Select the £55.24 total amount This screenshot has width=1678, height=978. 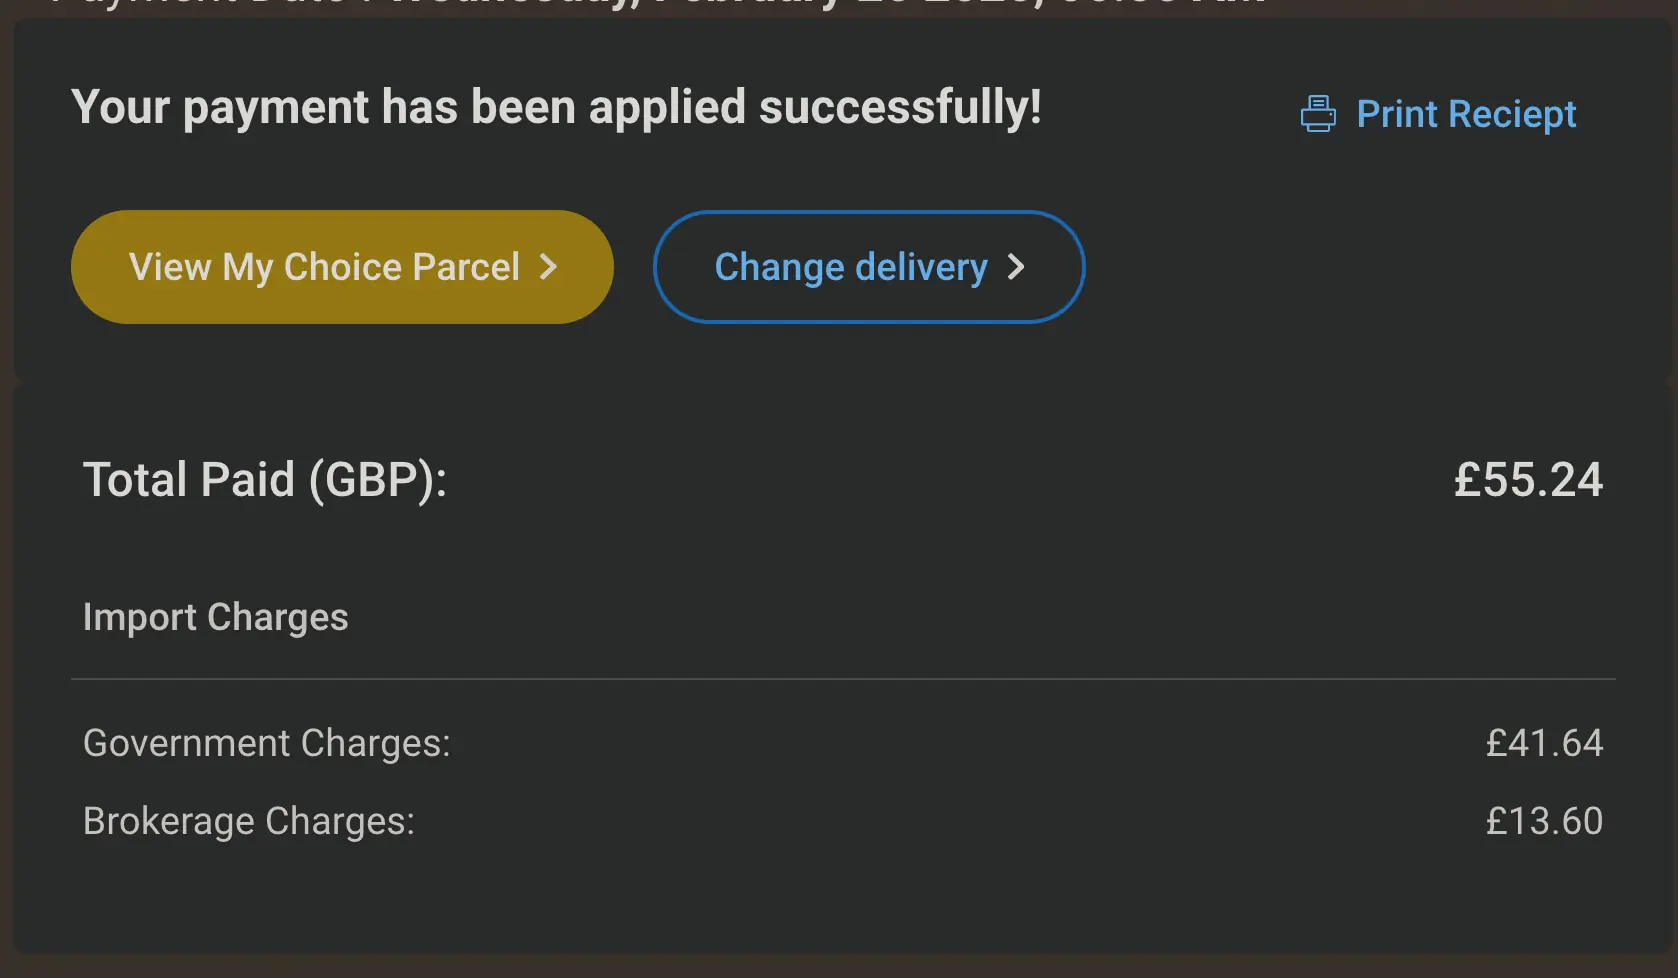tap(1527, 480)
